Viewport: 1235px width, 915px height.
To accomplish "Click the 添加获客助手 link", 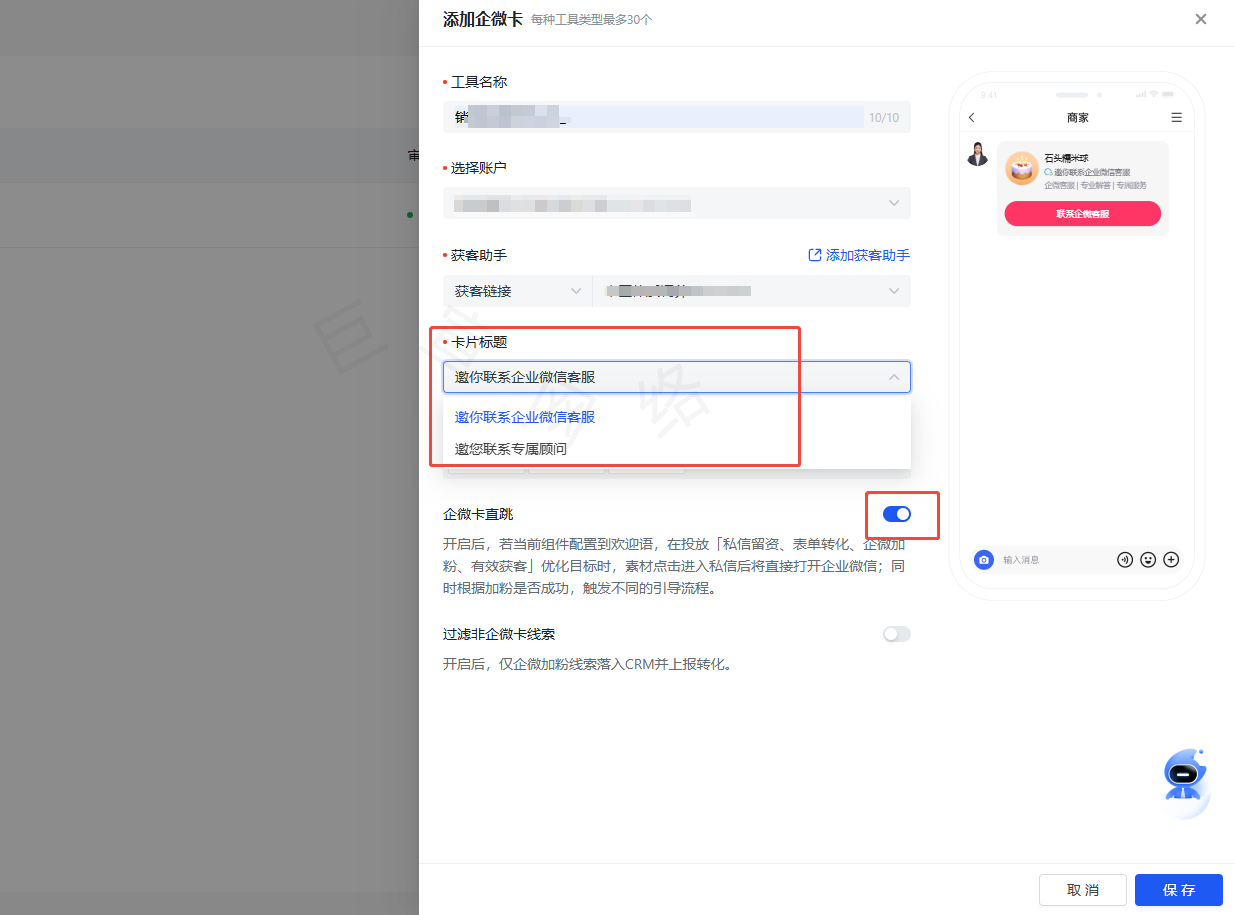I will point(858,255).
